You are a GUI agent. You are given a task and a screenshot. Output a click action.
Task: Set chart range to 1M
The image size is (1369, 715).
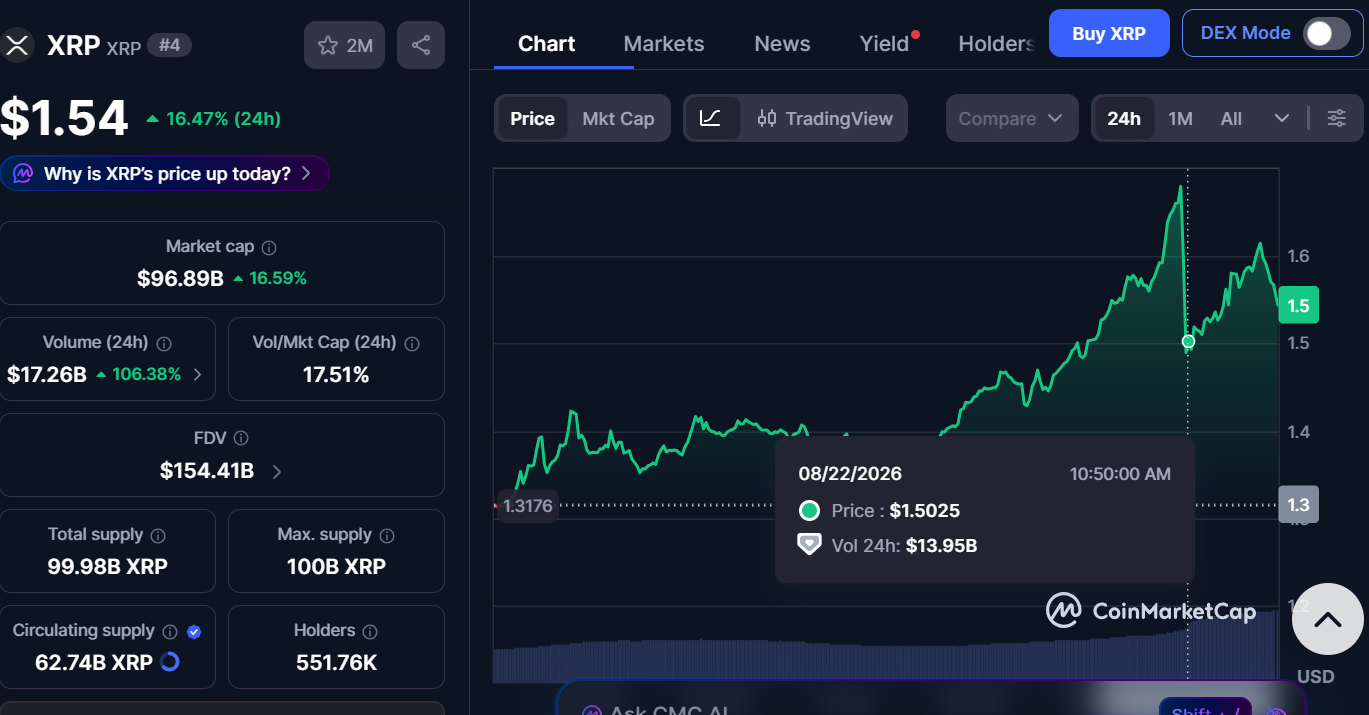point(1180,118)
